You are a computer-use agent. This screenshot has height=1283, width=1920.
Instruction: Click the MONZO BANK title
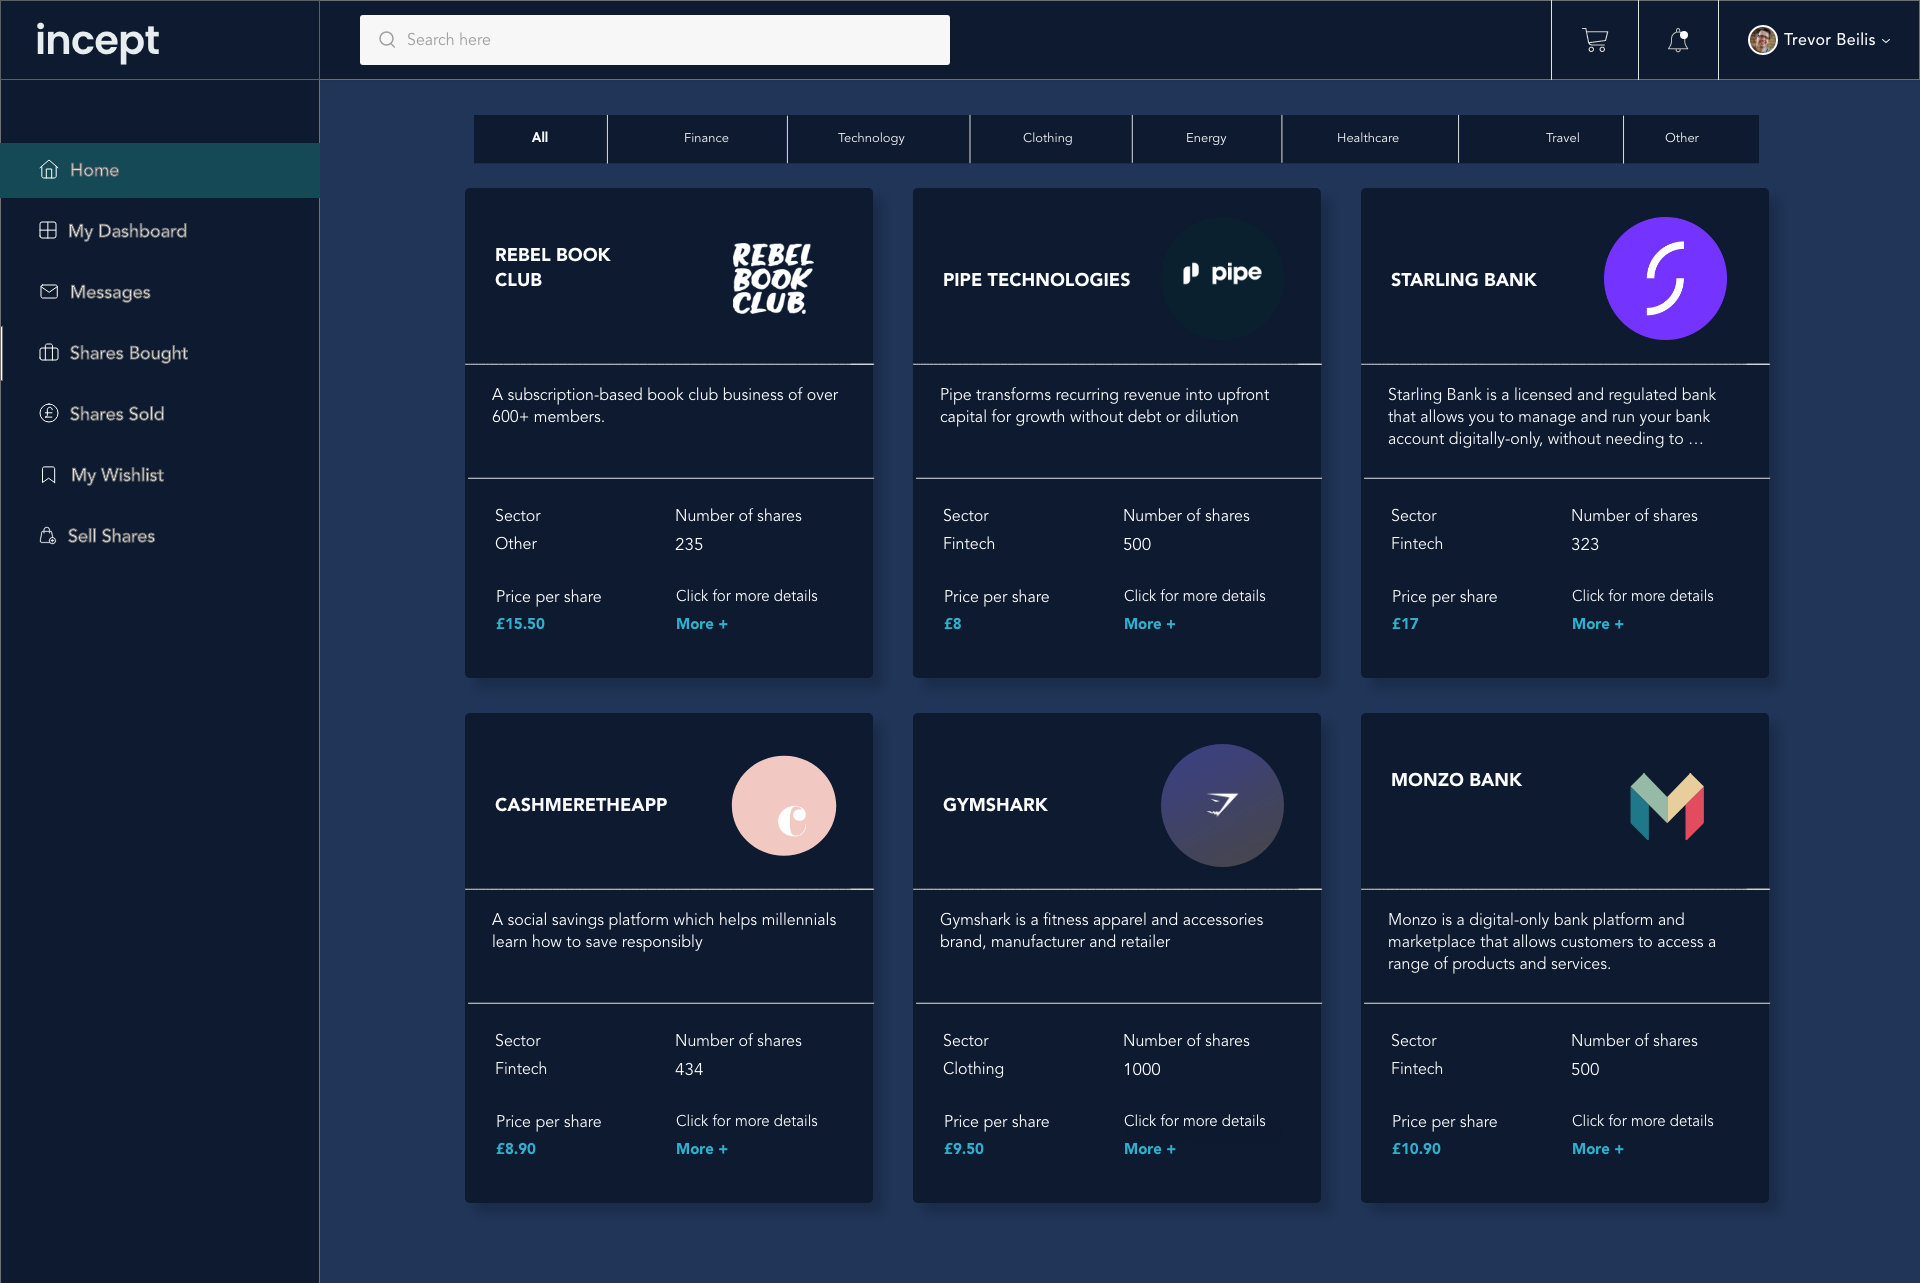pos(1457,780)
